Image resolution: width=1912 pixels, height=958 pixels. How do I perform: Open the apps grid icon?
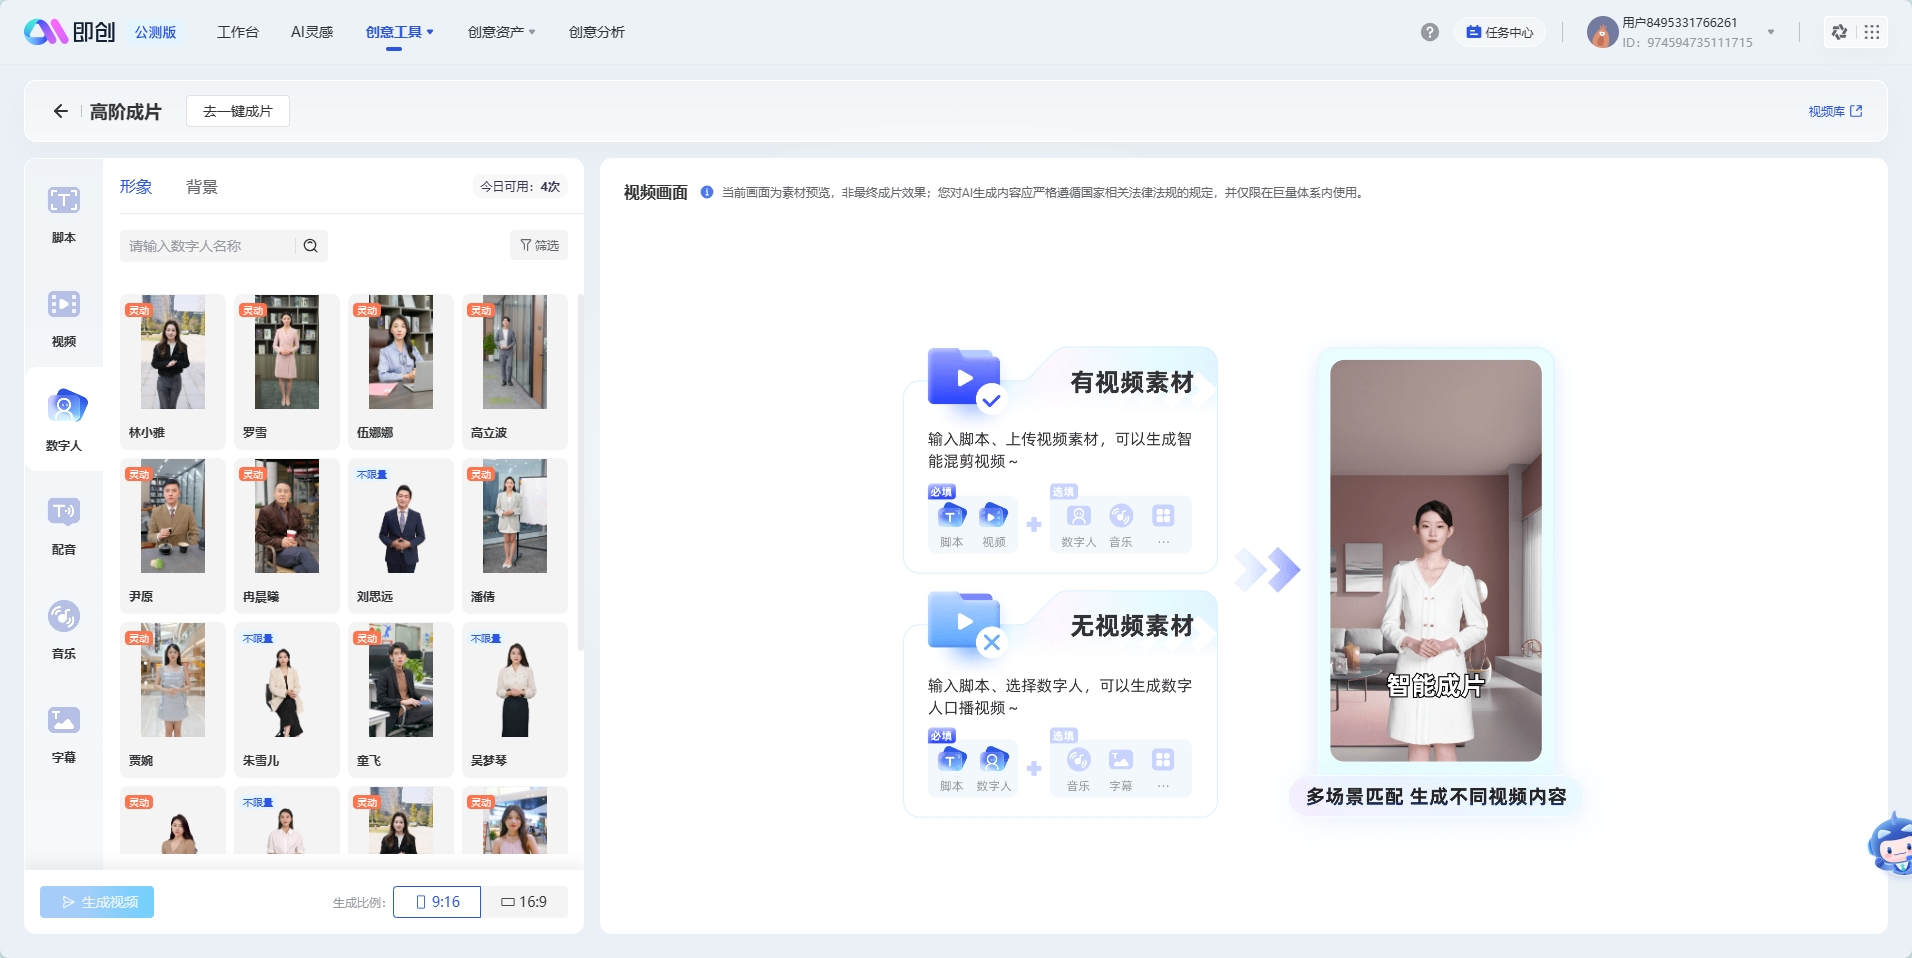[x=1871, y=32]
